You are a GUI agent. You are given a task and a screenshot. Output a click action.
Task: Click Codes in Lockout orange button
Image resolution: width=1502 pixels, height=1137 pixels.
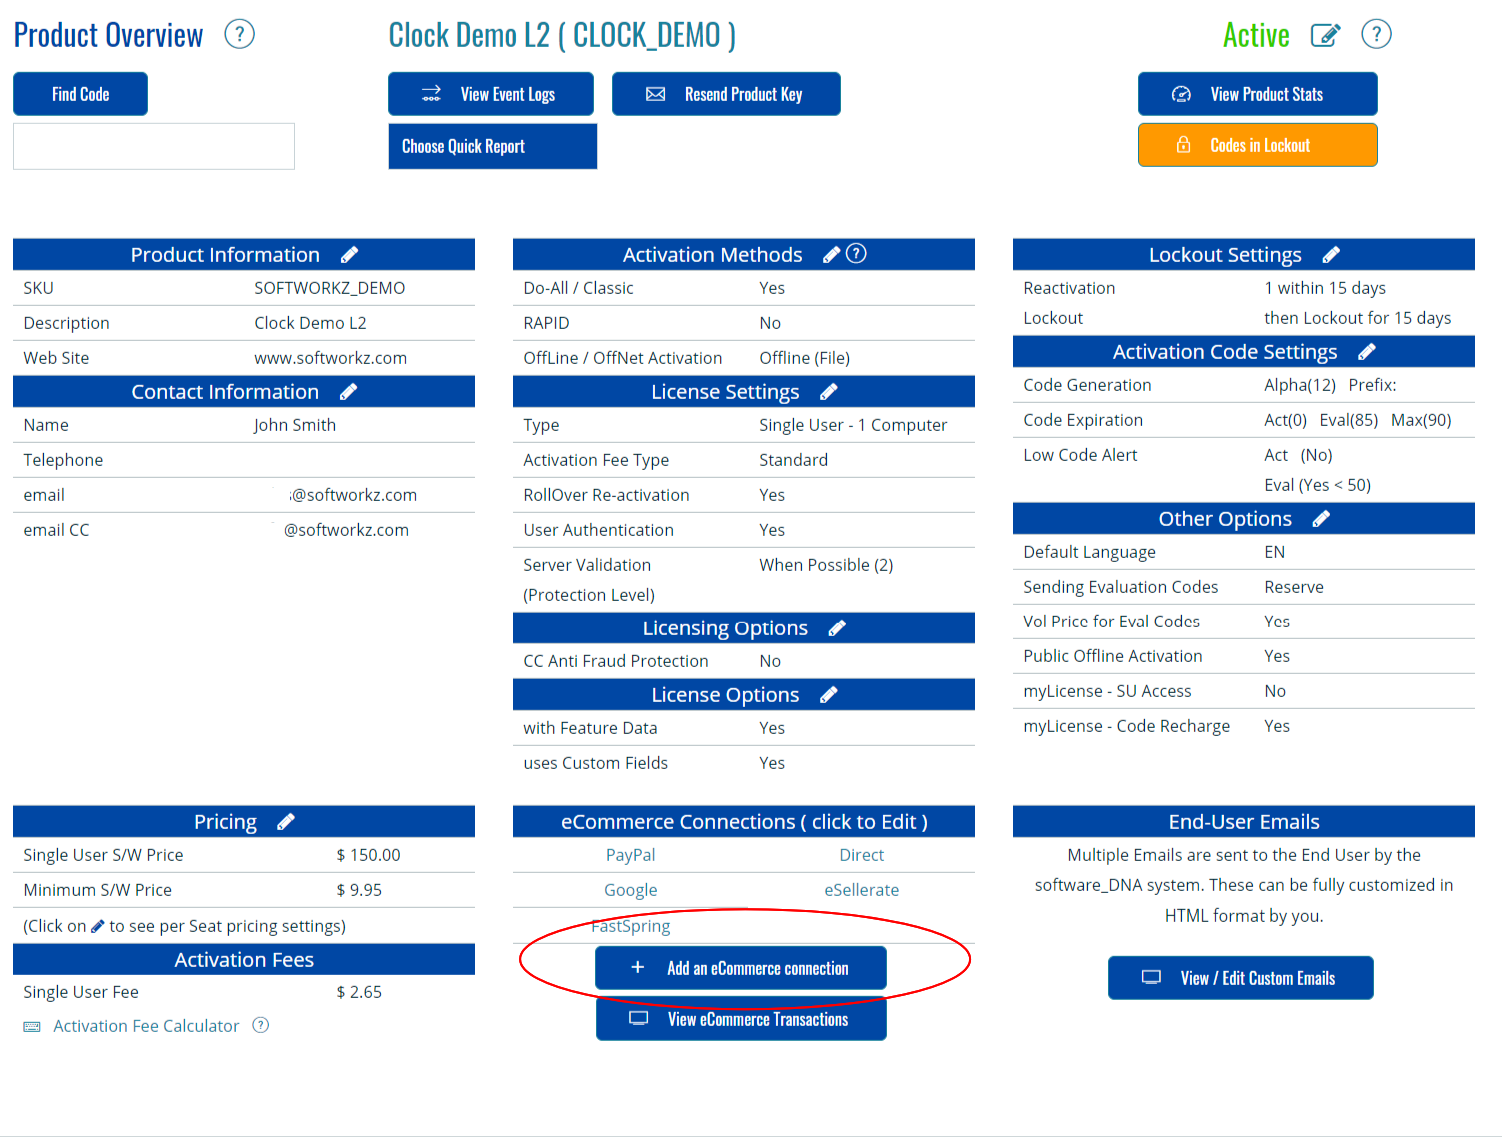pos(1258,145)
